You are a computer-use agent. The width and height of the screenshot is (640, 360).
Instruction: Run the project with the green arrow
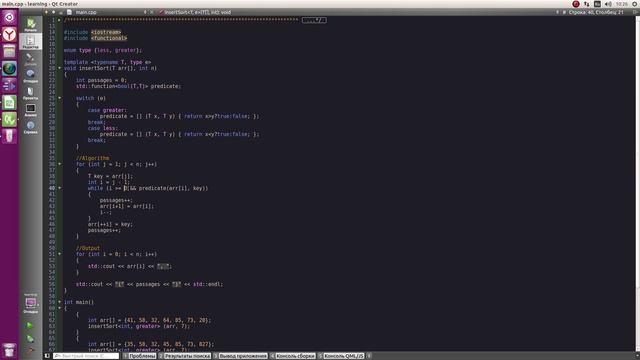coord(30,325)
